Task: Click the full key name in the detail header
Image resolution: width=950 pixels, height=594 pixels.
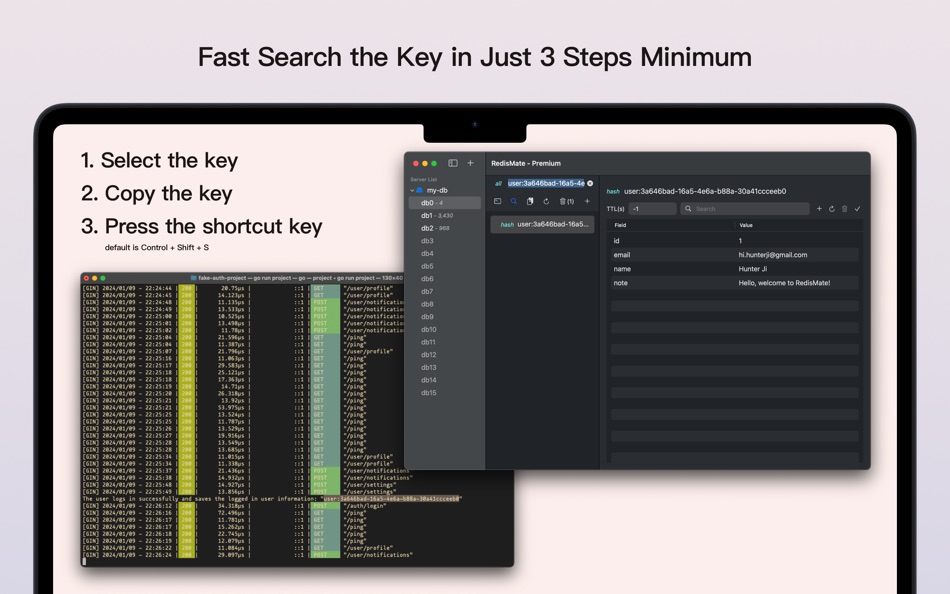Action: click(x=705, y=191)
